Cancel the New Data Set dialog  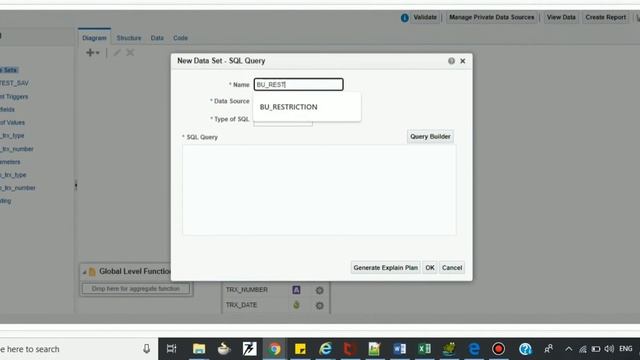pyautogui.click(x=452, y=268)
